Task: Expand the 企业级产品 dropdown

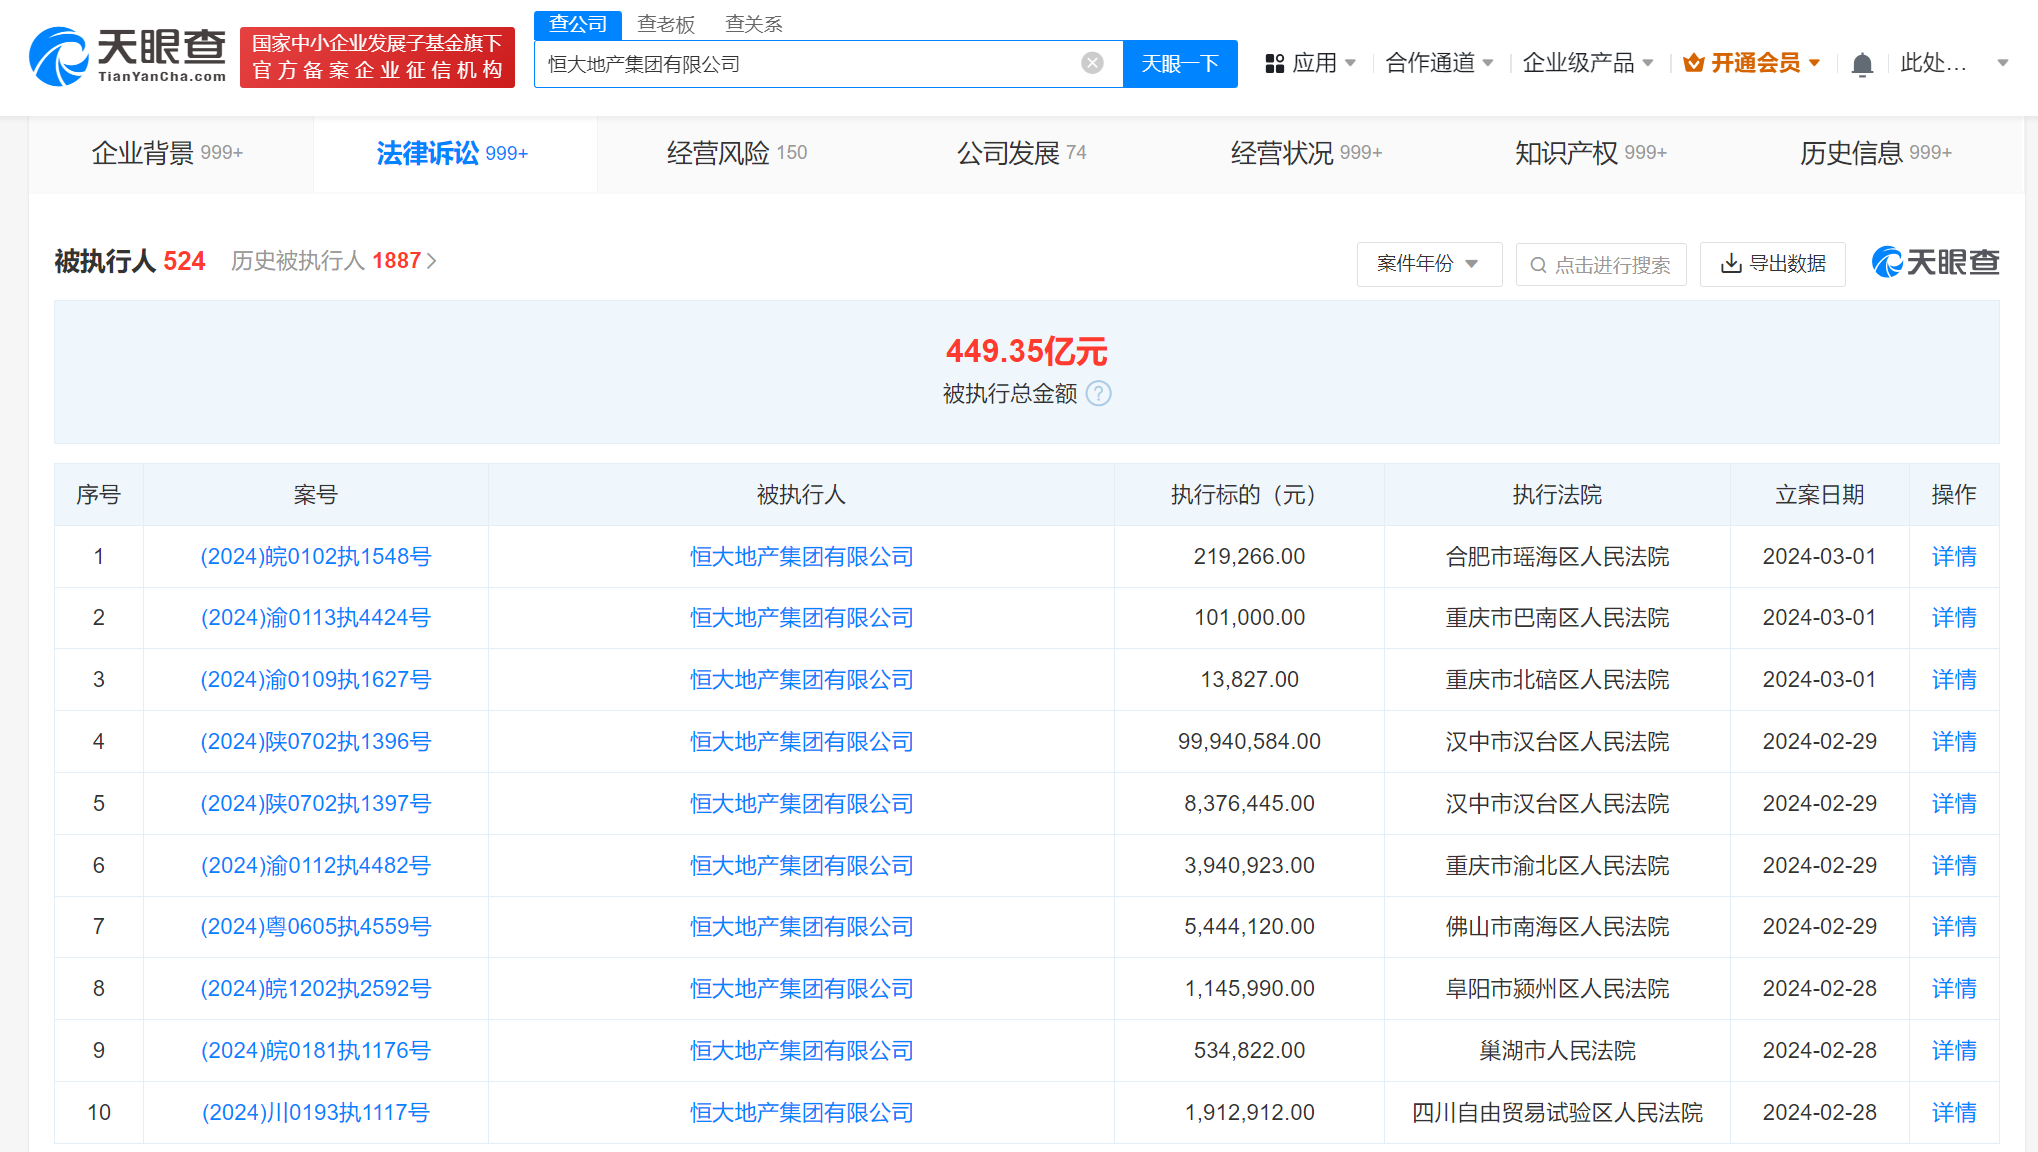Action: click(x=1587, y=62)
